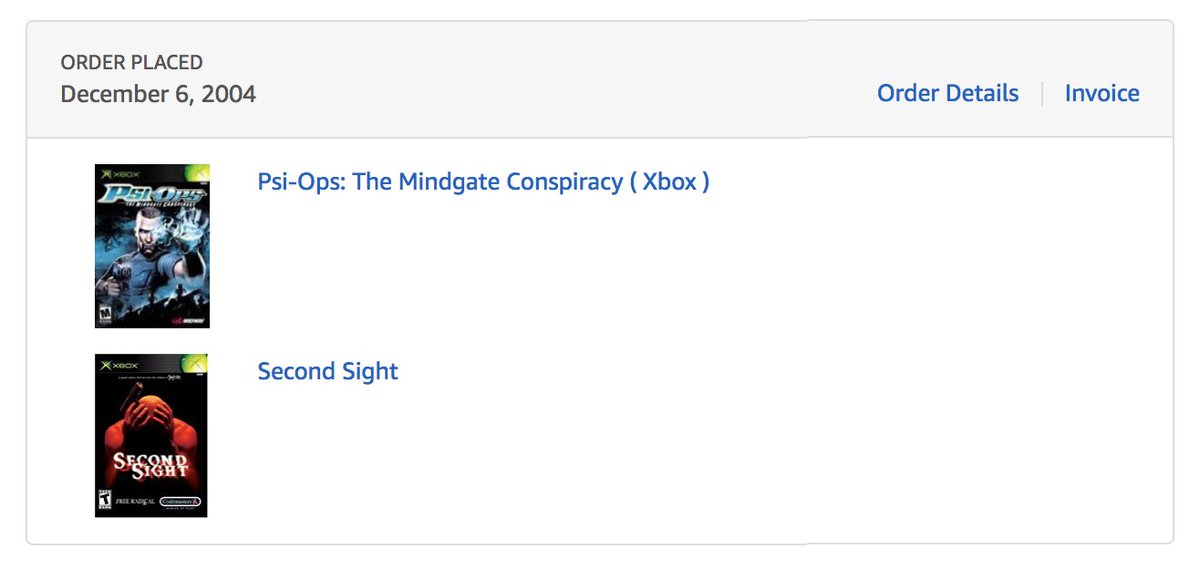Open the Order Details link
Viewport: 1200px width, 580px height.
coord(947,94)
